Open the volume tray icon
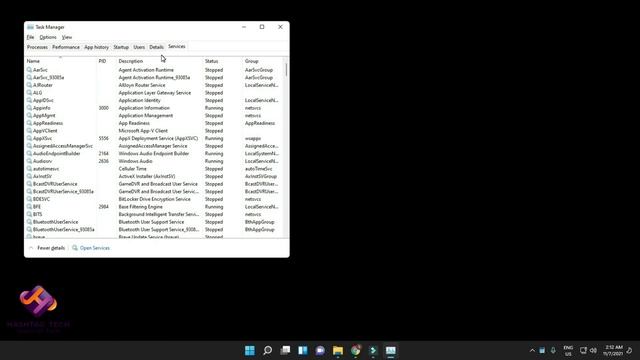 593,350
